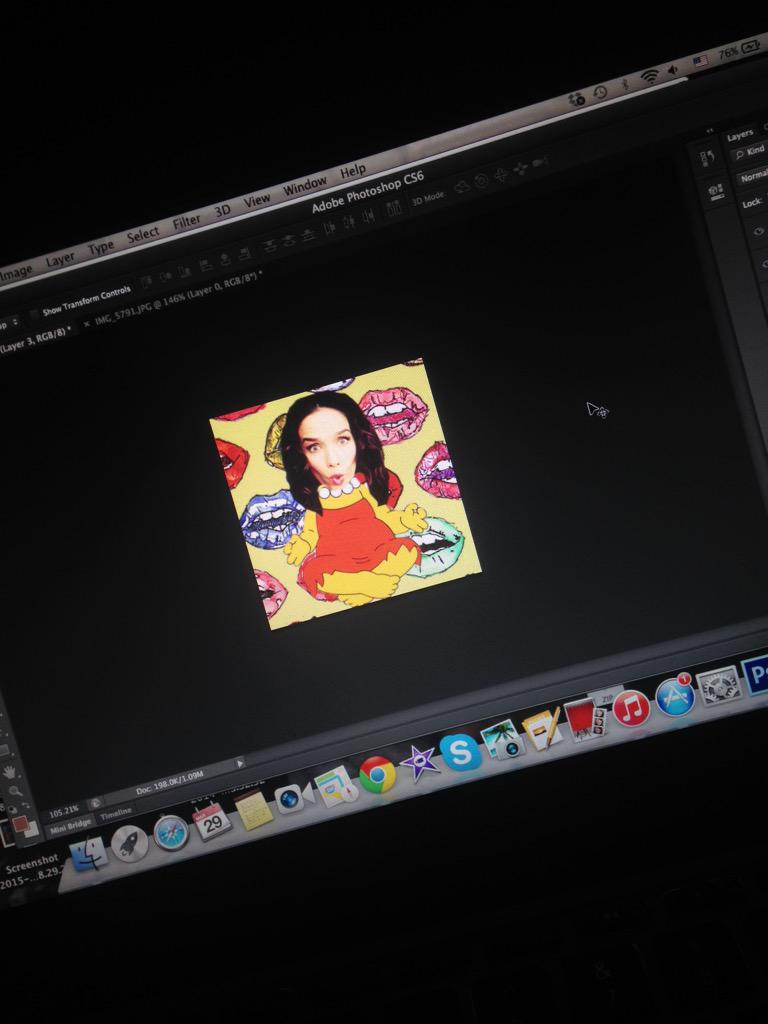The height and width of the screenshot is (1024, 768).
Task: Open the Auto-Select target dropdown
Action: tap(7, 324)
